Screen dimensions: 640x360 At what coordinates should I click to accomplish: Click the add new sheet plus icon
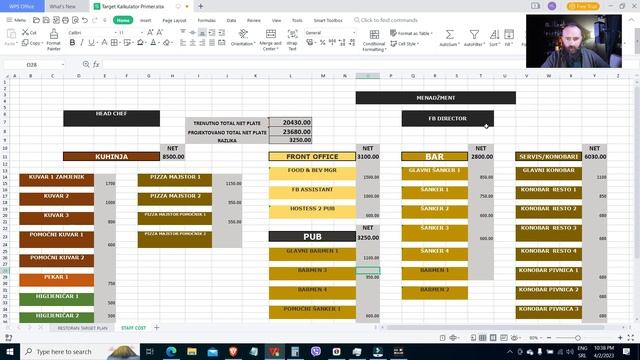coord(156,328)
